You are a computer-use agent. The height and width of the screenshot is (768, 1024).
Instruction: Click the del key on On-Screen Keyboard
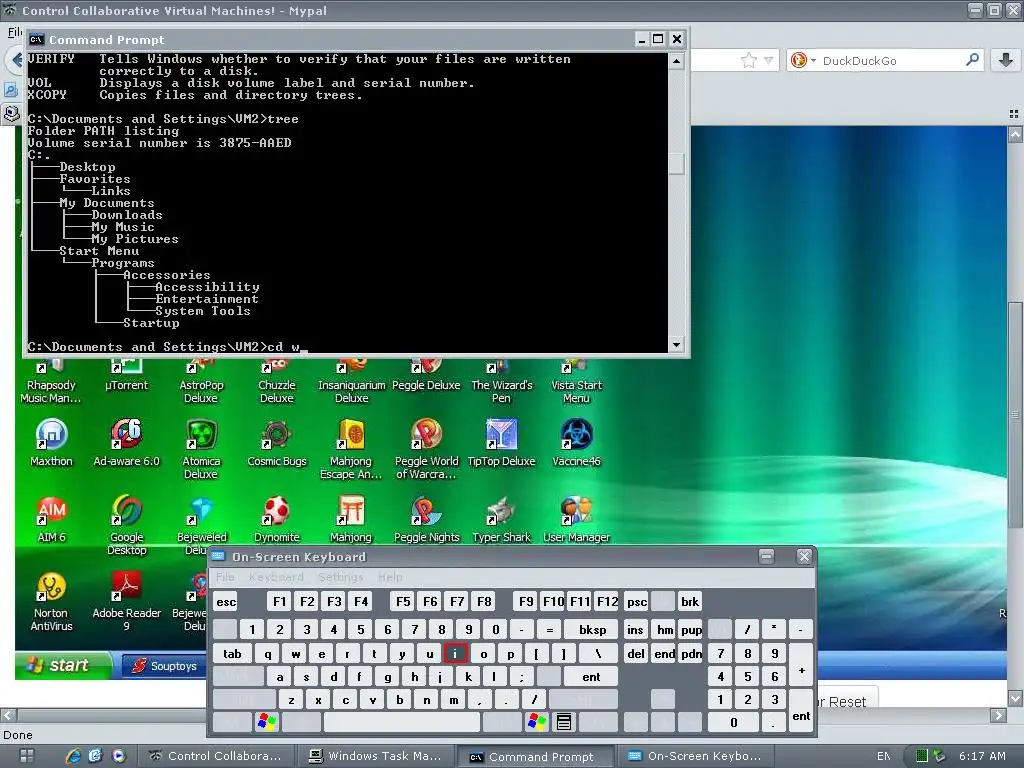click(x=636, y=654)
